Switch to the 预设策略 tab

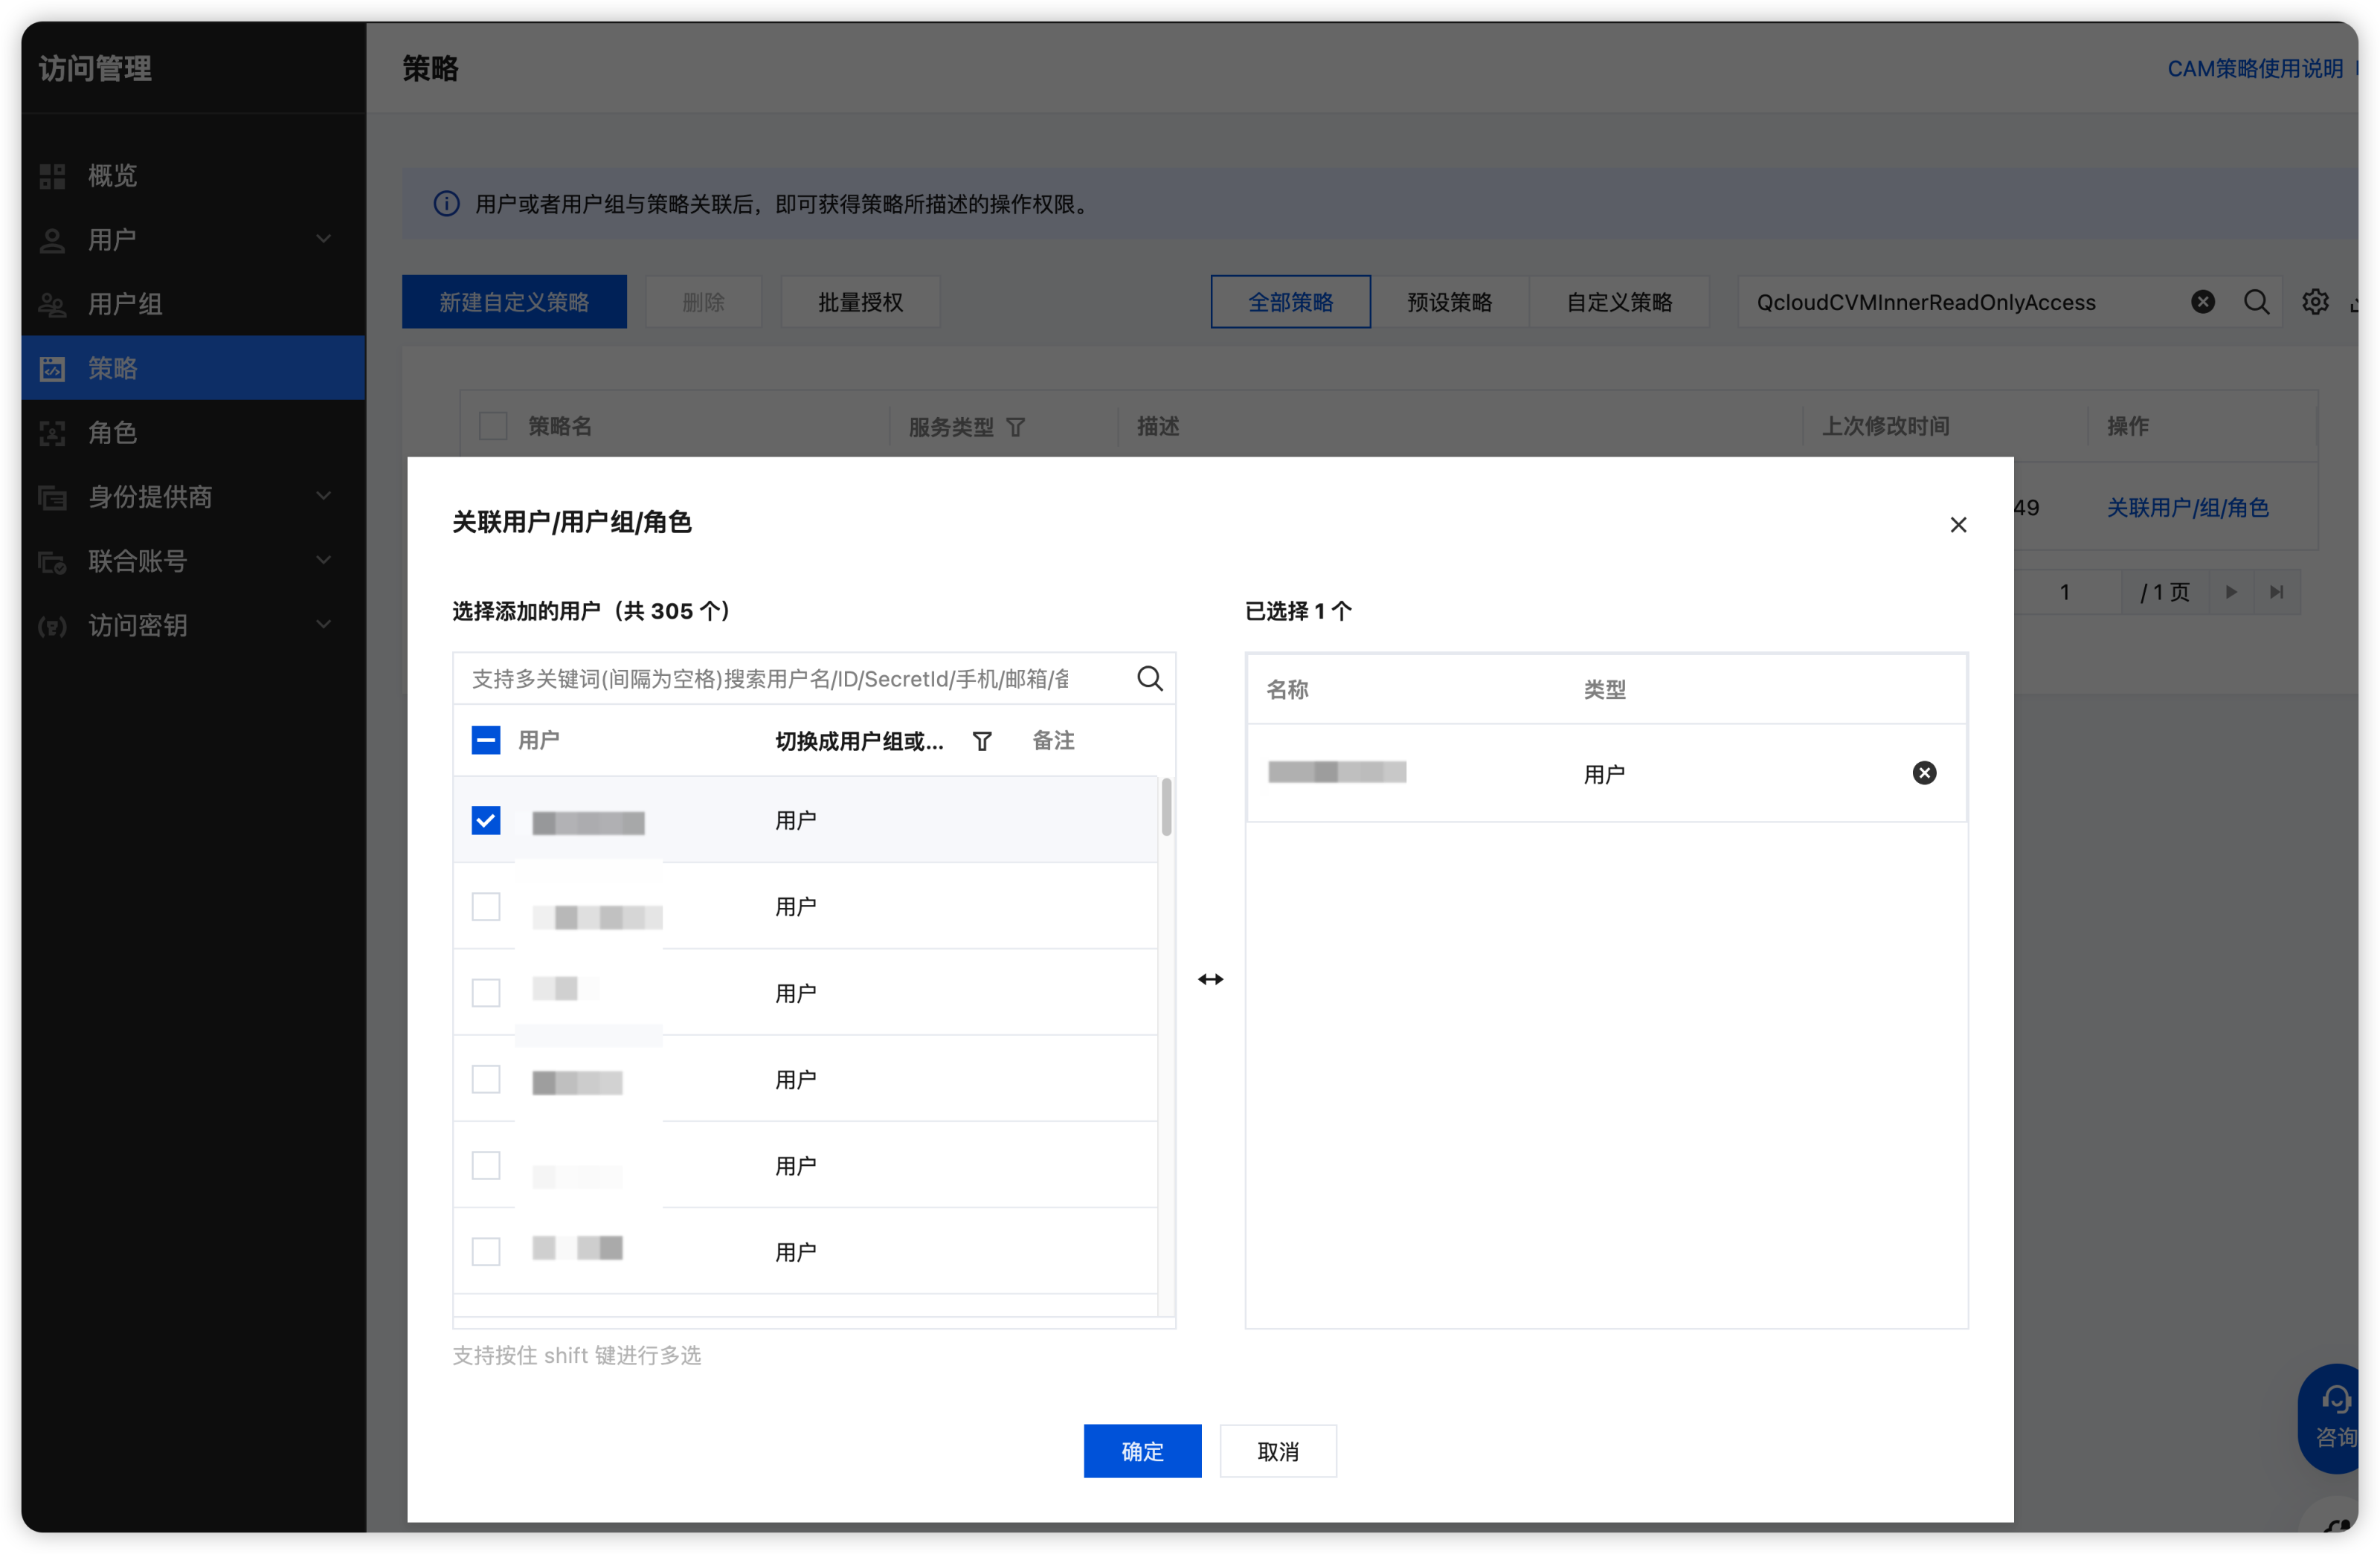1449,302
